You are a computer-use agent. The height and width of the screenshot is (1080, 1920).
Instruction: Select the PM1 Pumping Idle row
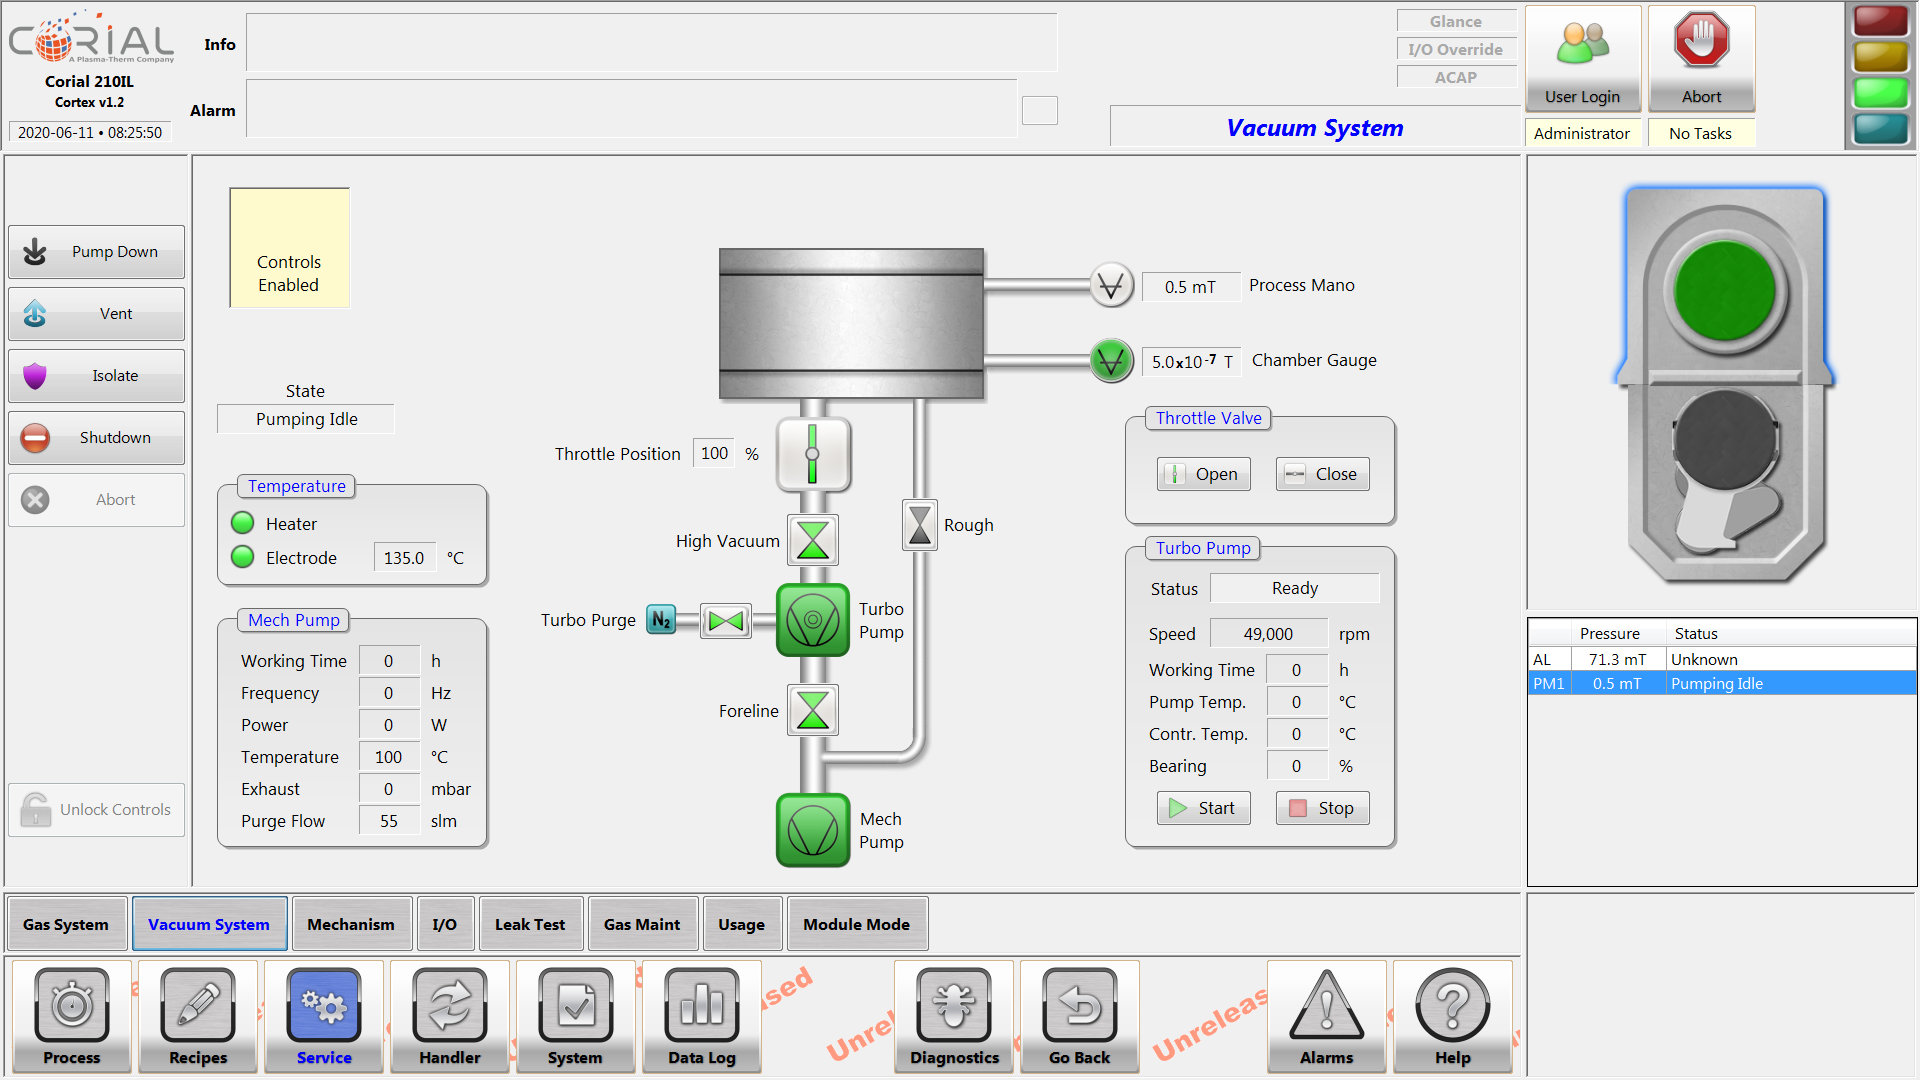point(1721,683)
